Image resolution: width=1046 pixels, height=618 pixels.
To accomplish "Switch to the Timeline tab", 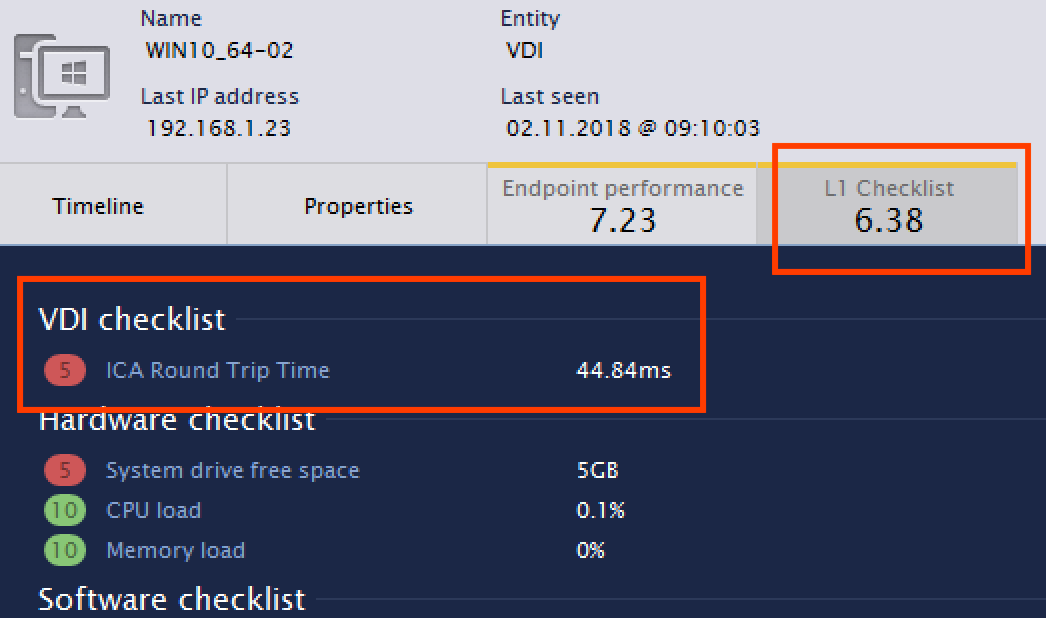I will pyautogui.click(x=98, y=206).
